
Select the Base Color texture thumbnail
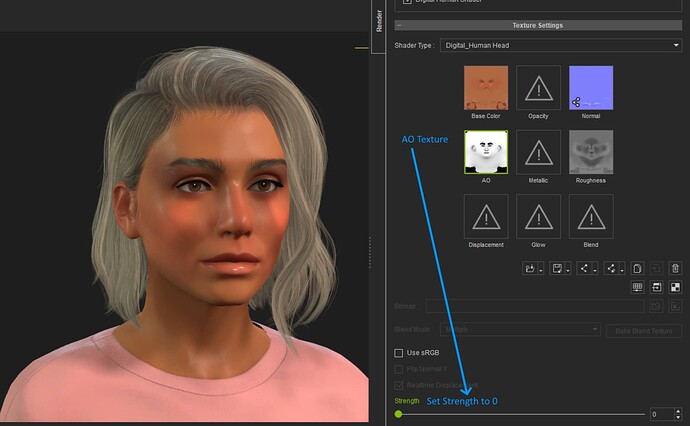(x=486, y=88)
